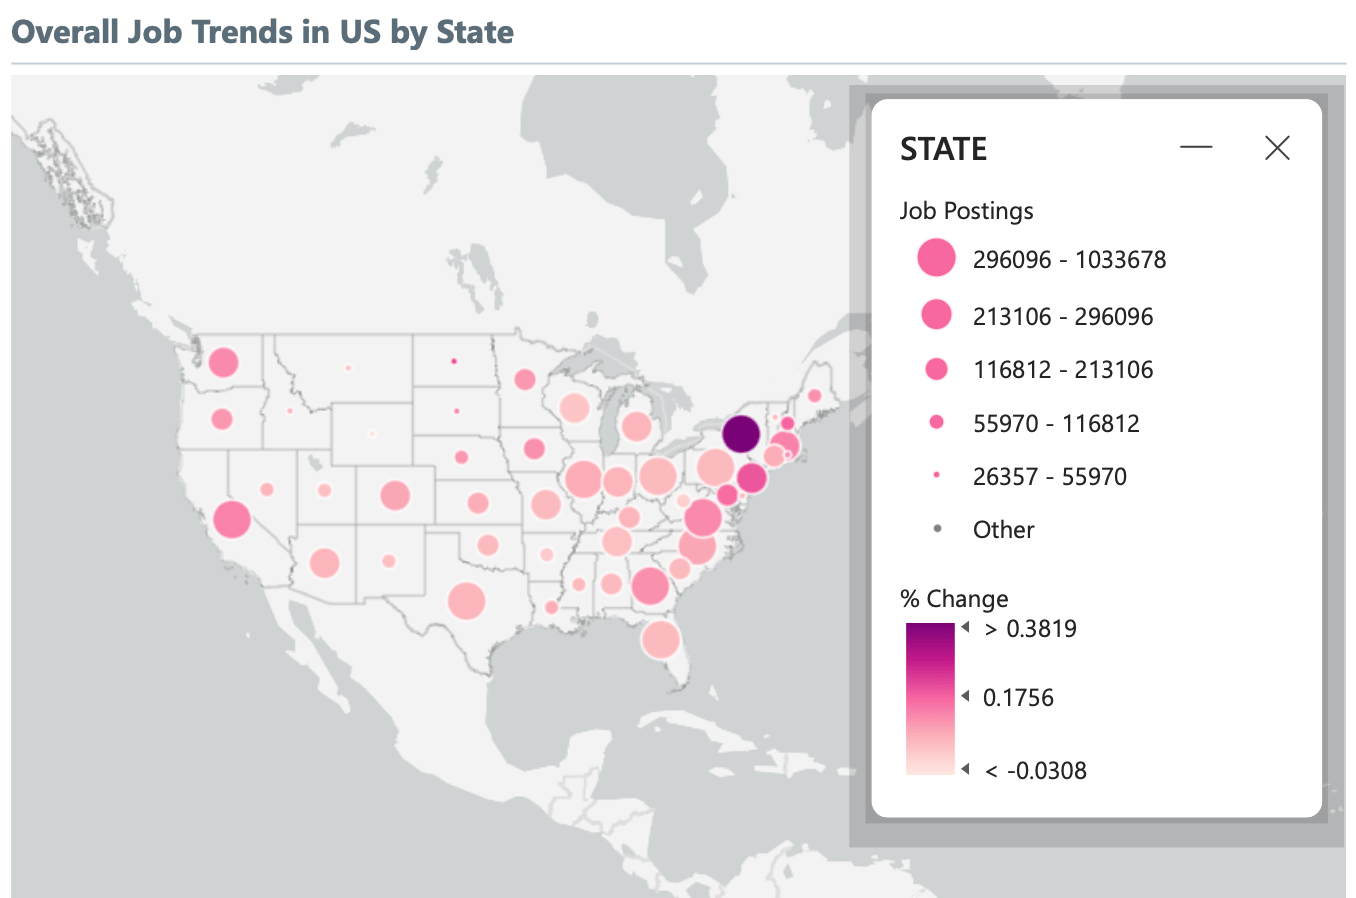This screenshot has width=1356, height=898.
Task: Close the STATE legend panel
Action: (x=1277, y=148)
